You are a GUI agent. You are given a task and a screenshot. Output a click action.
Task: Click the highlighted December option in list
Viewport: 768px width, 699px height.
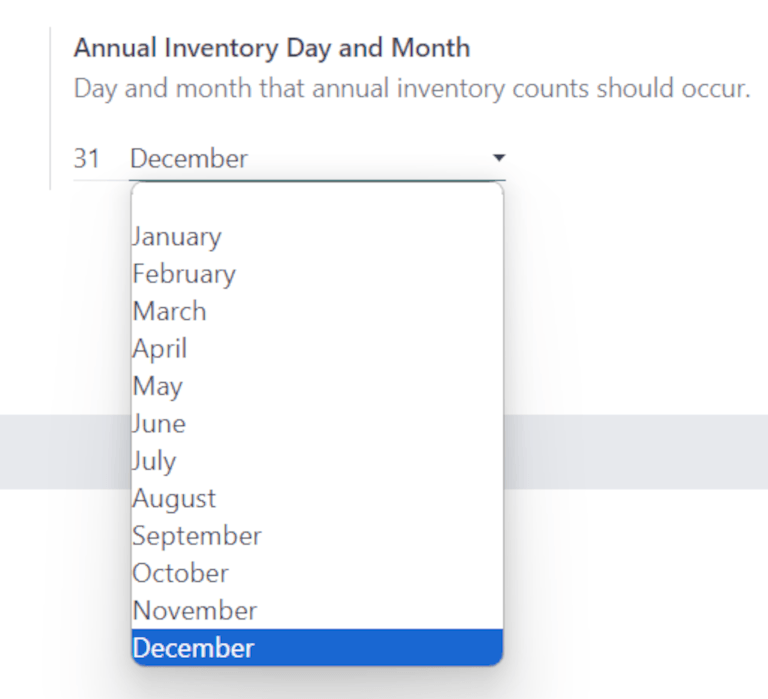tap(194, 648)
